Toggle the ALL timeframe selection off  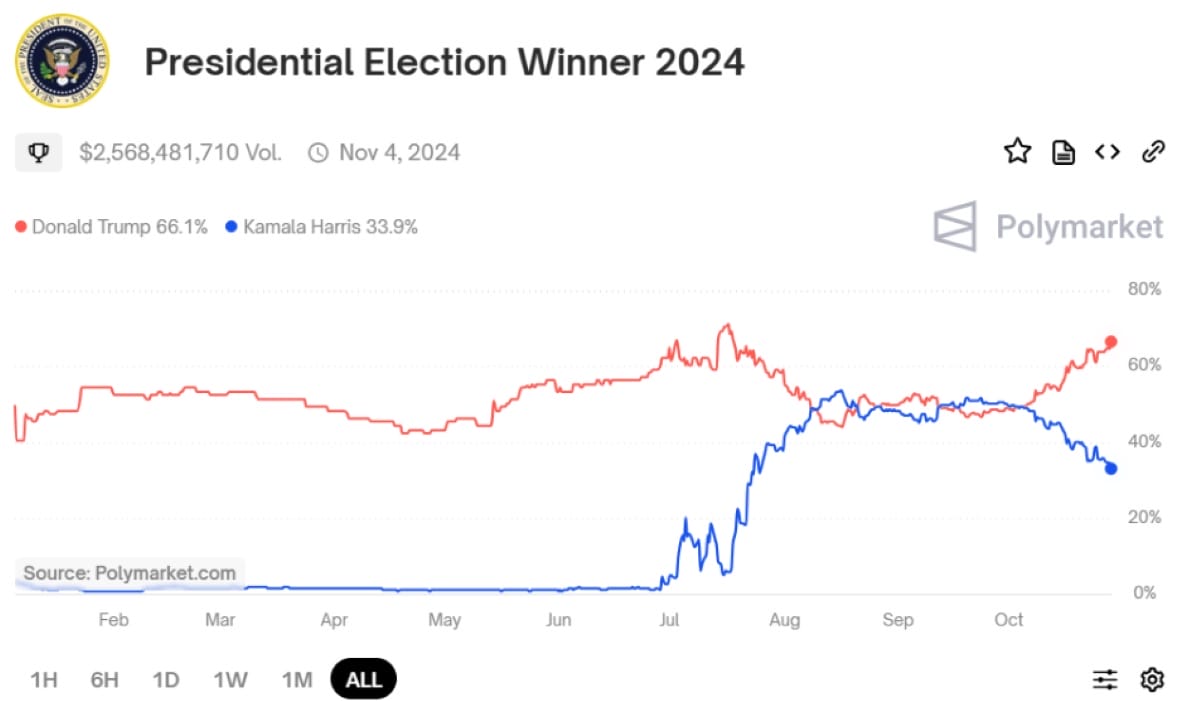(363, 679)
